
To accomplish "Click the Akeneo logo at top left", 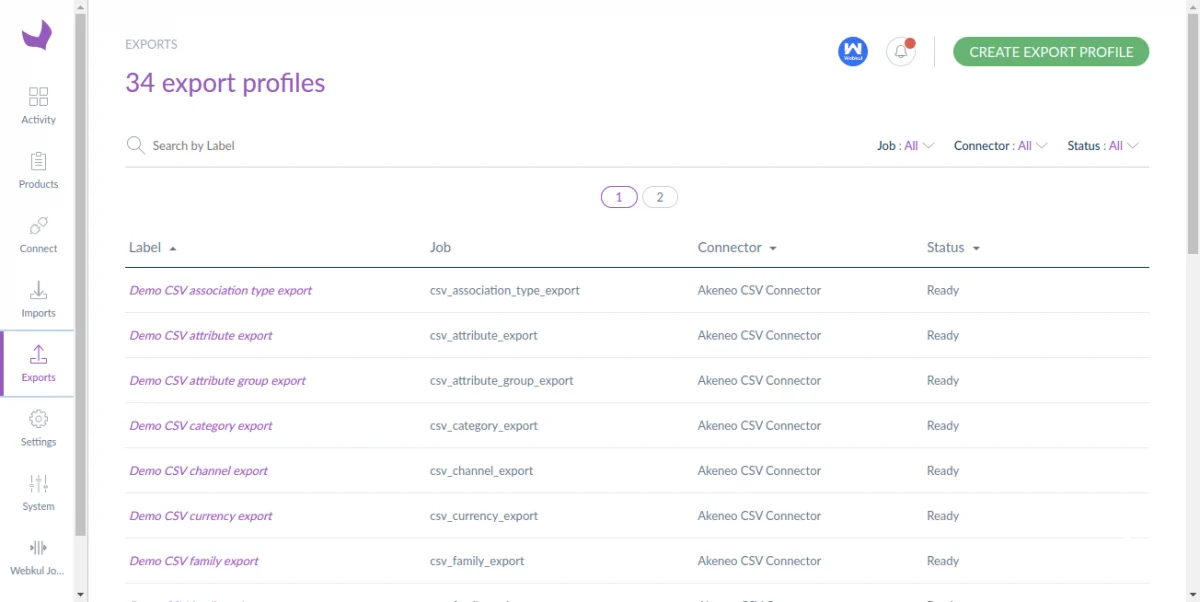I will point(38,36).
